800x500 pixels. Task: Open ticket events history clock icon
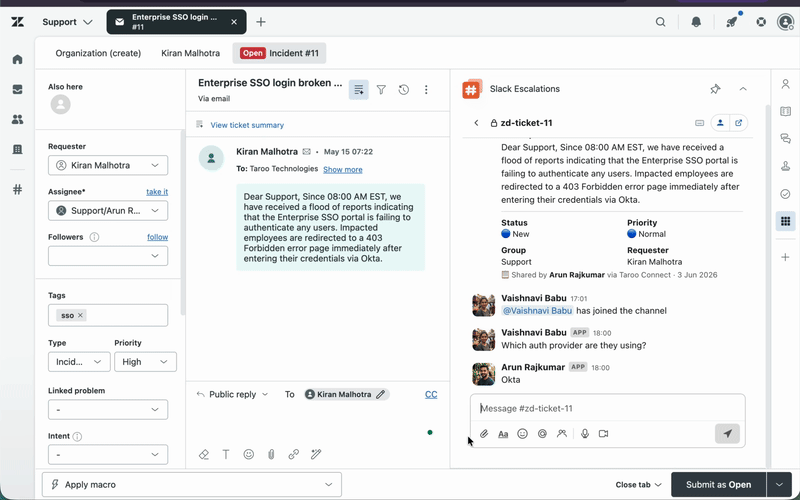404,90
